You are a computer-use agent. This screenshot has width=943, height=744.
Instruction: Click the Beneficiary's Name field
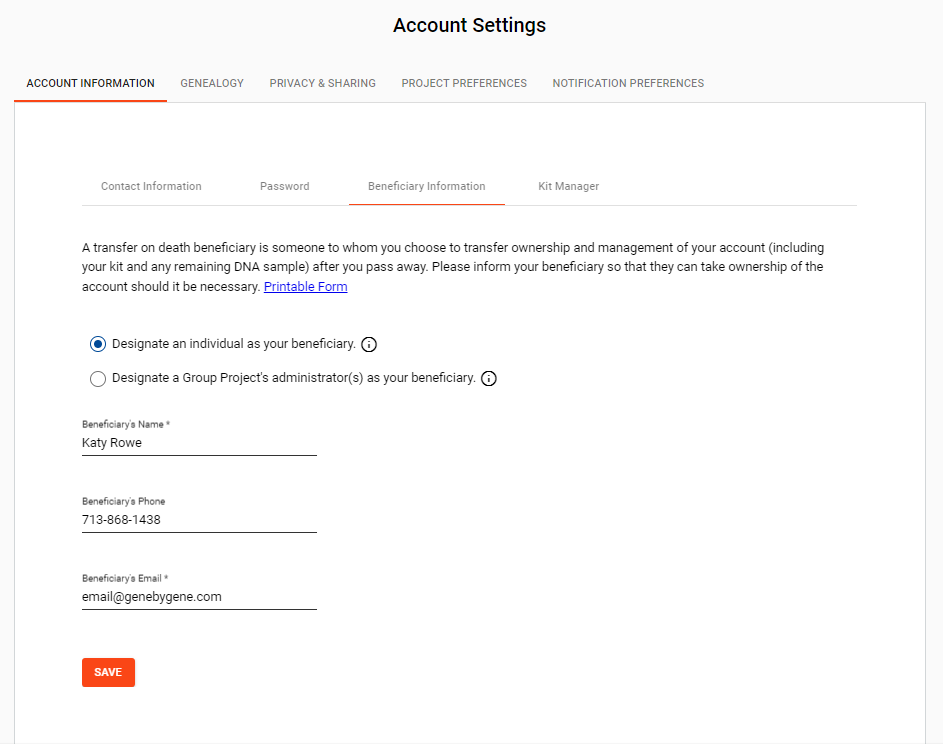(x=199, y=443)
